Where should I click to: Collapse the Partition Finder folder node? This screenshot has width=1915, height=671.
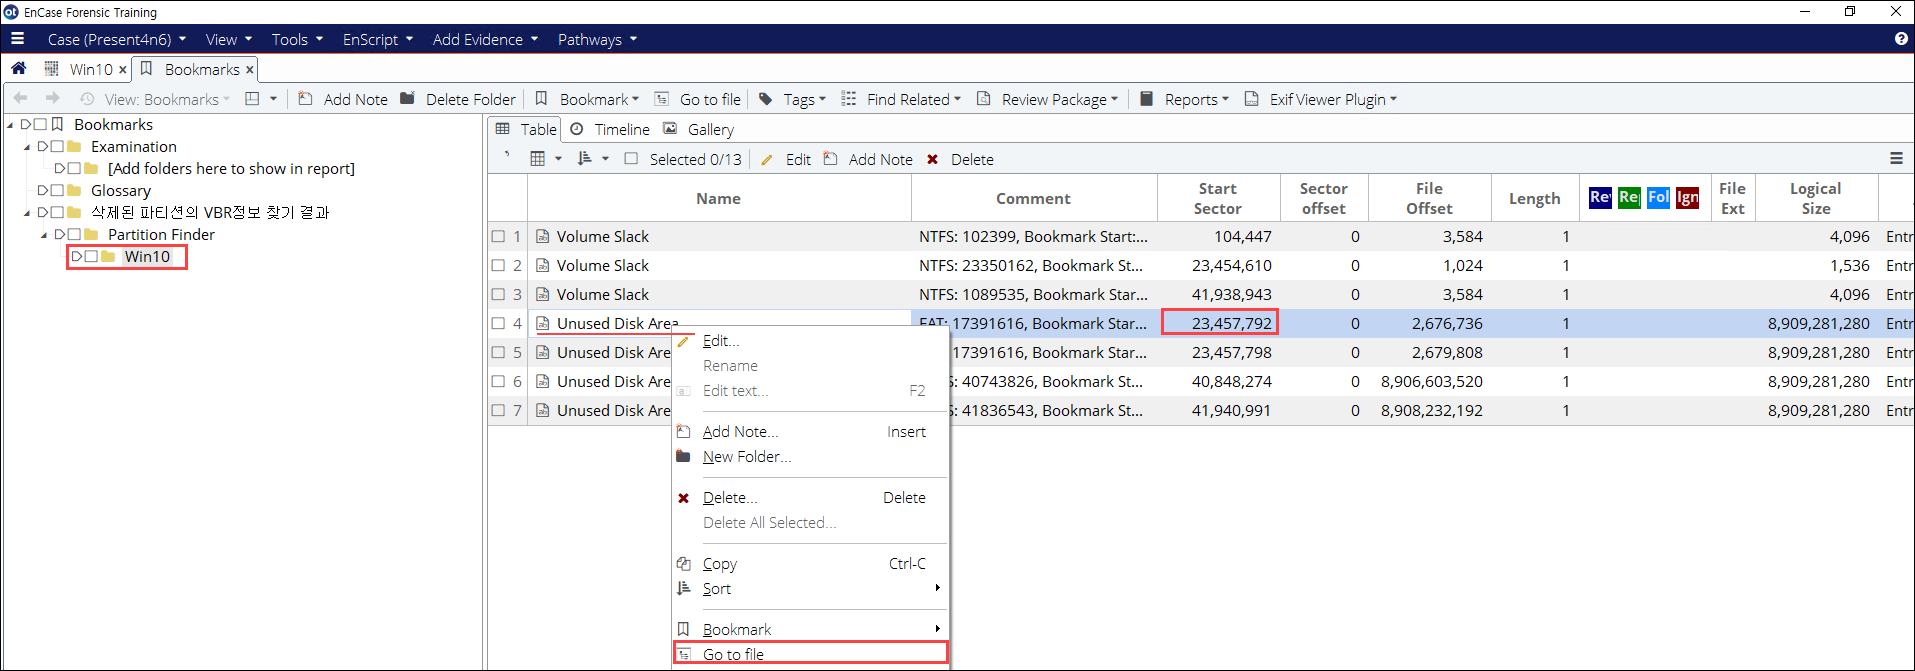tap(44, 235)
